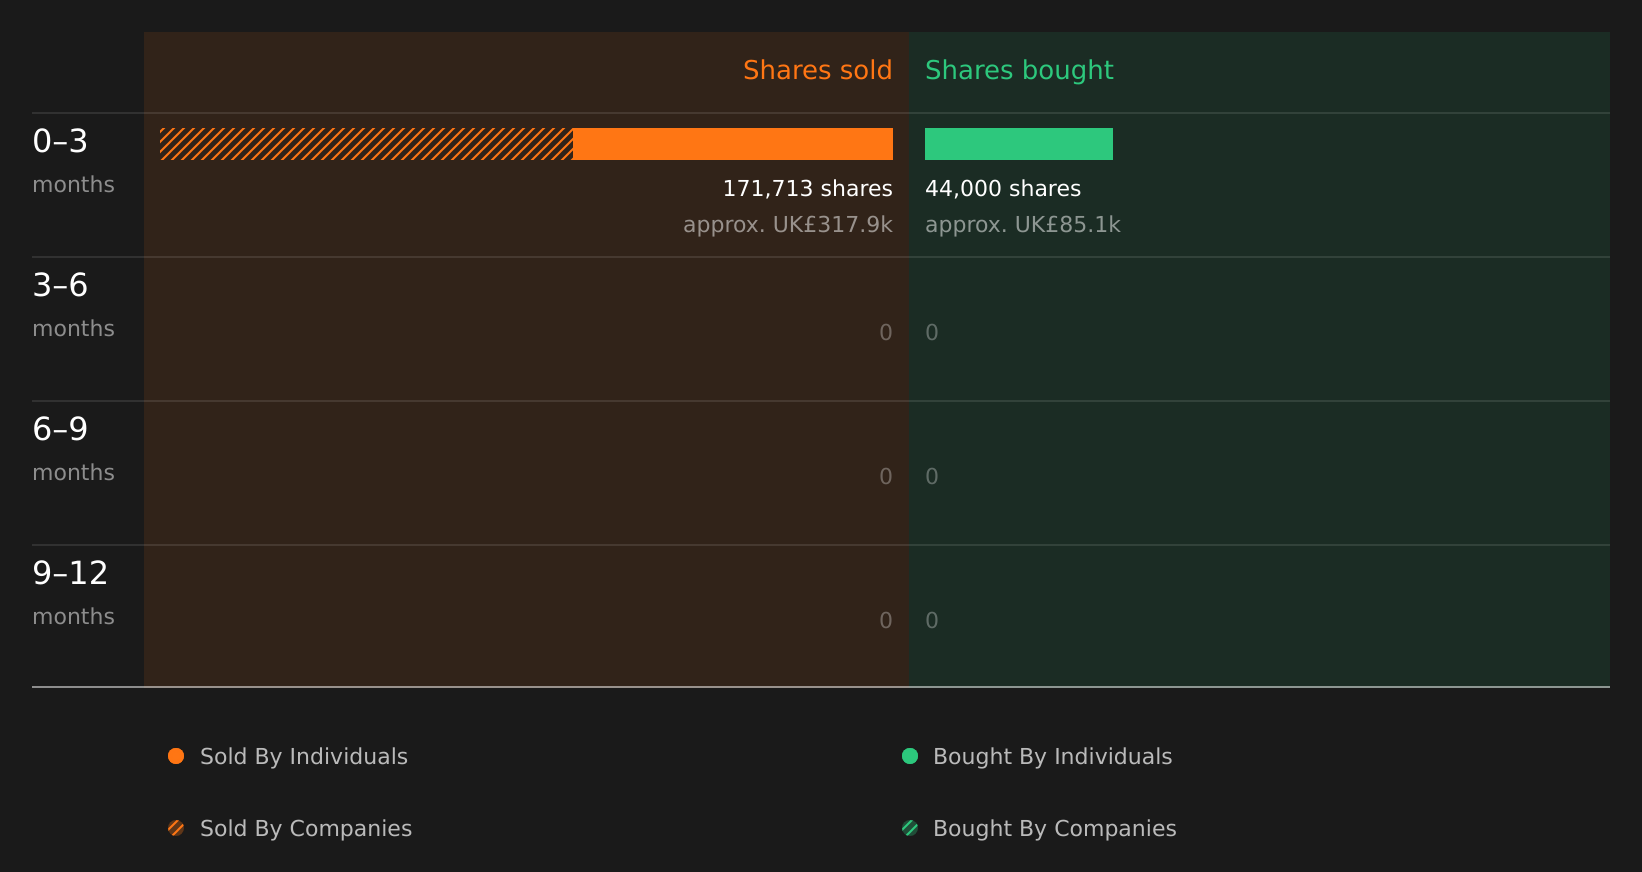1642x872 pixels.
Task: Toggle the Sold By Companies legend label
Action: (x=306, y=829)
